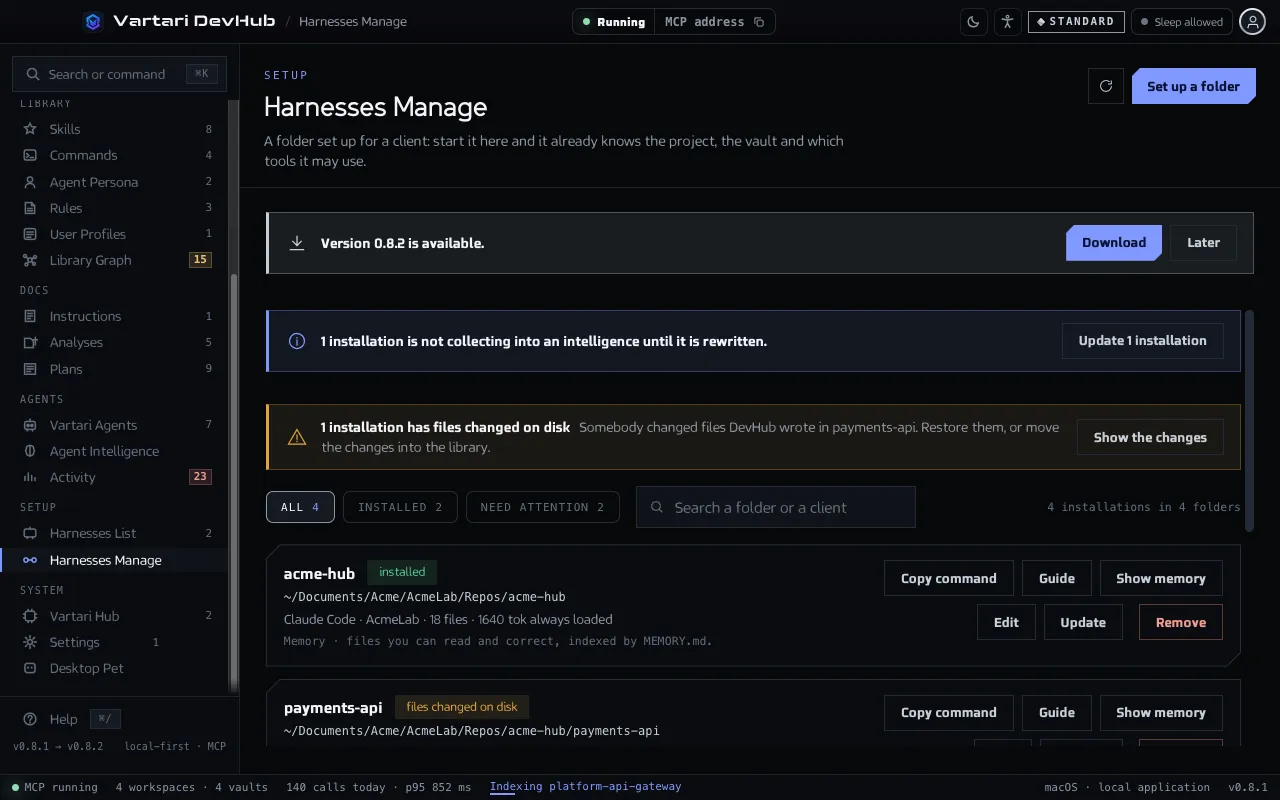Image resolution: width=1280 pixels, height=800 pixels.
Task: Open Agent Intelligence in the sidebar
Action: point(118,451)
